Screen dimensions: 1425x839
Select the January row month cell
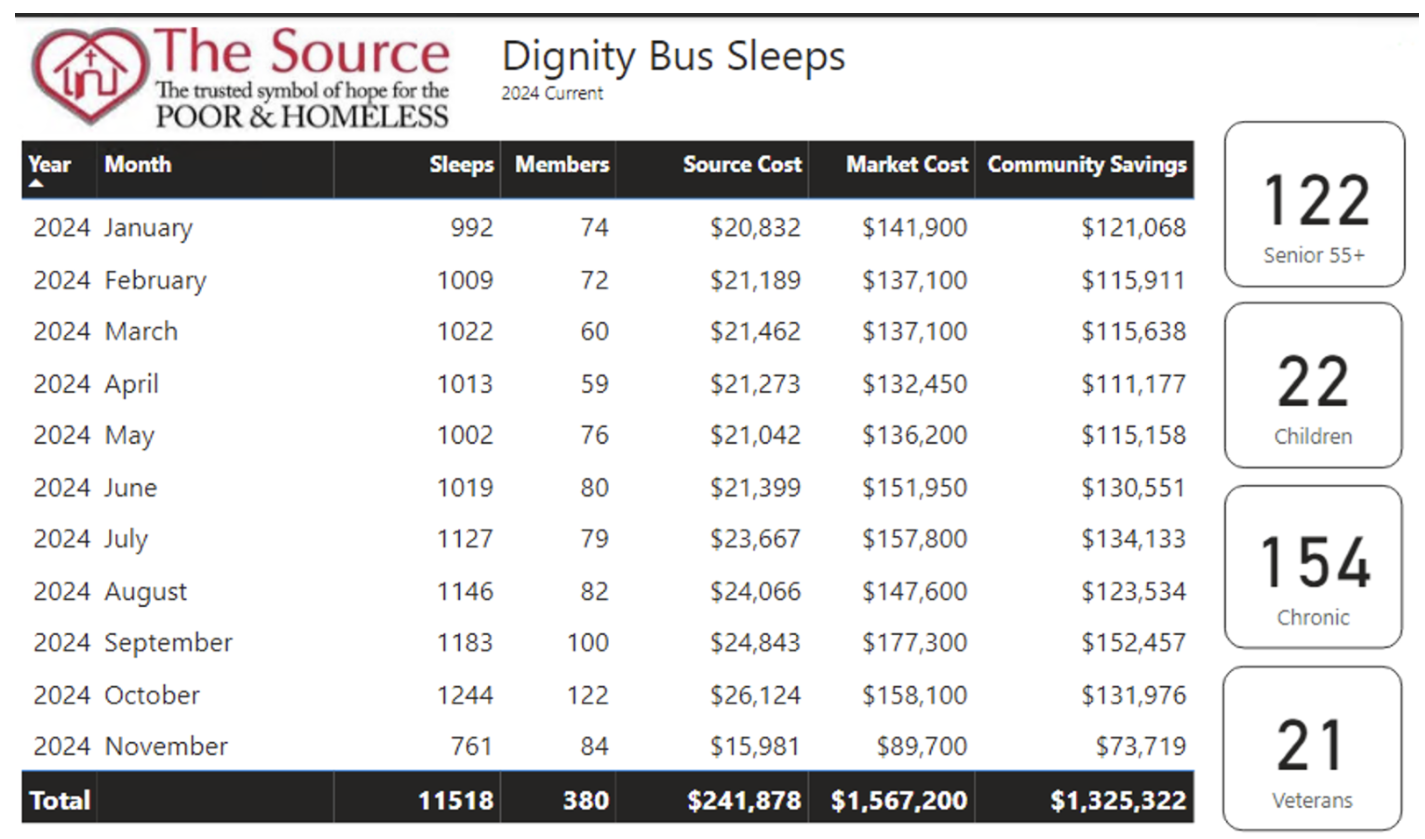[148, 228]
